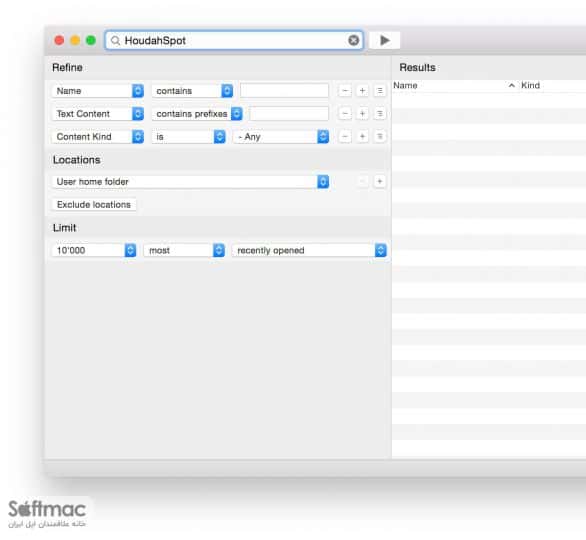Open the Content Kind row options menu
This screenshot has height=540, width=586.
[x=379, y=136]
